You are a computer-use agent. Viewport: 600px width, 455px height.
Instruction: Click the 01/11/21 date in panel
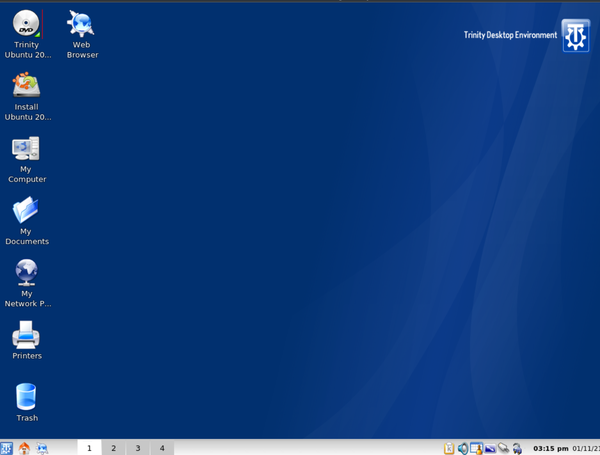point(586,448)
